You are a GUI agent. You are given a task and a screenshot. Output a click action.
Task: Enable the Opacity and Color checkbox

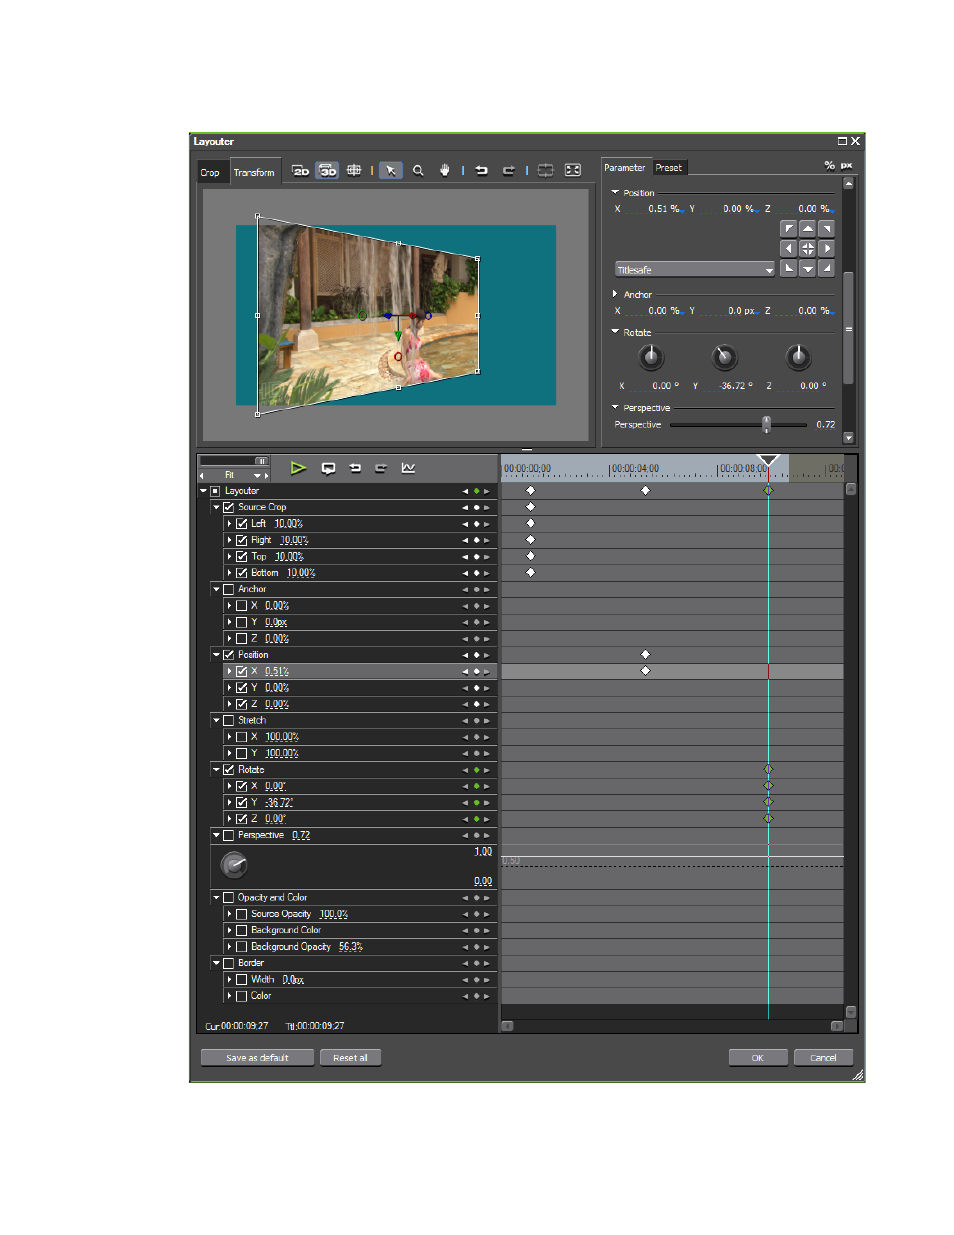[229, 898]
